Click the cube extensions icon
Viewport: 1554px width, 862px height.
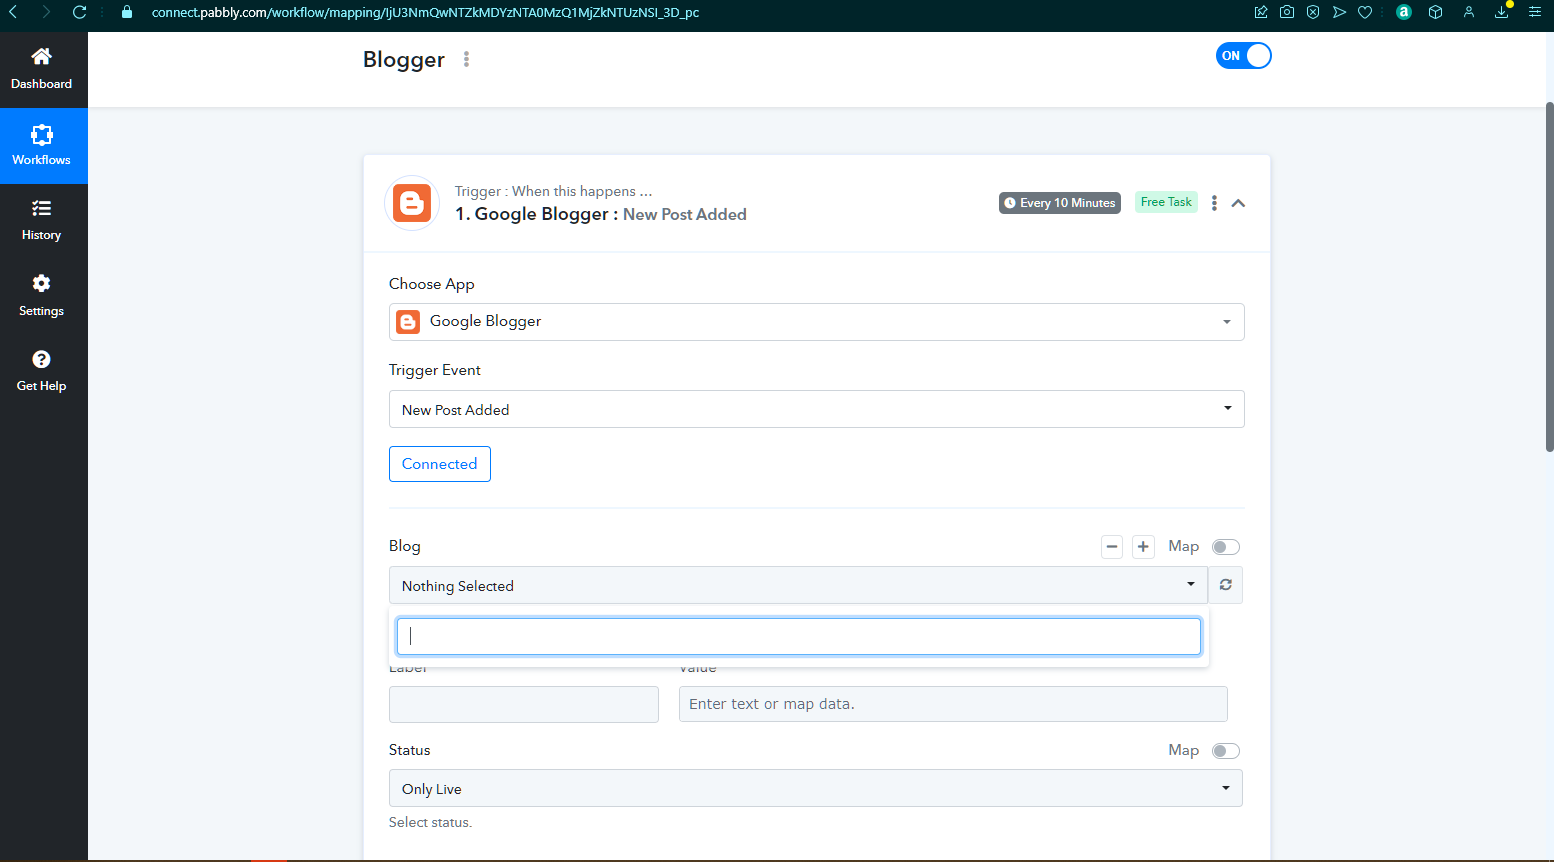click(x=1436, y=12)
